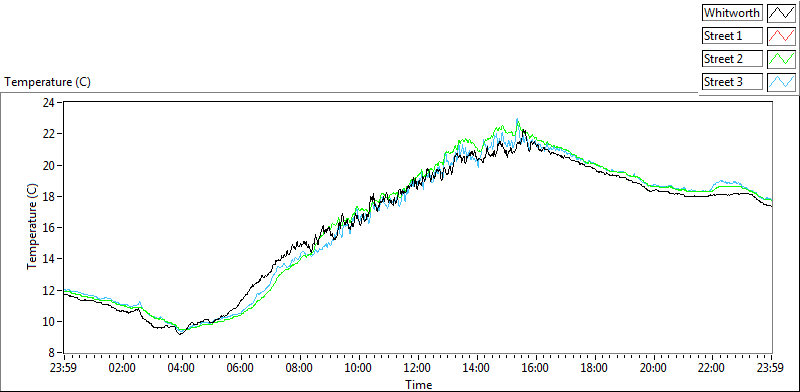
Task: Click the Street 2 green legend icon
Action: [x=781, y=59]
